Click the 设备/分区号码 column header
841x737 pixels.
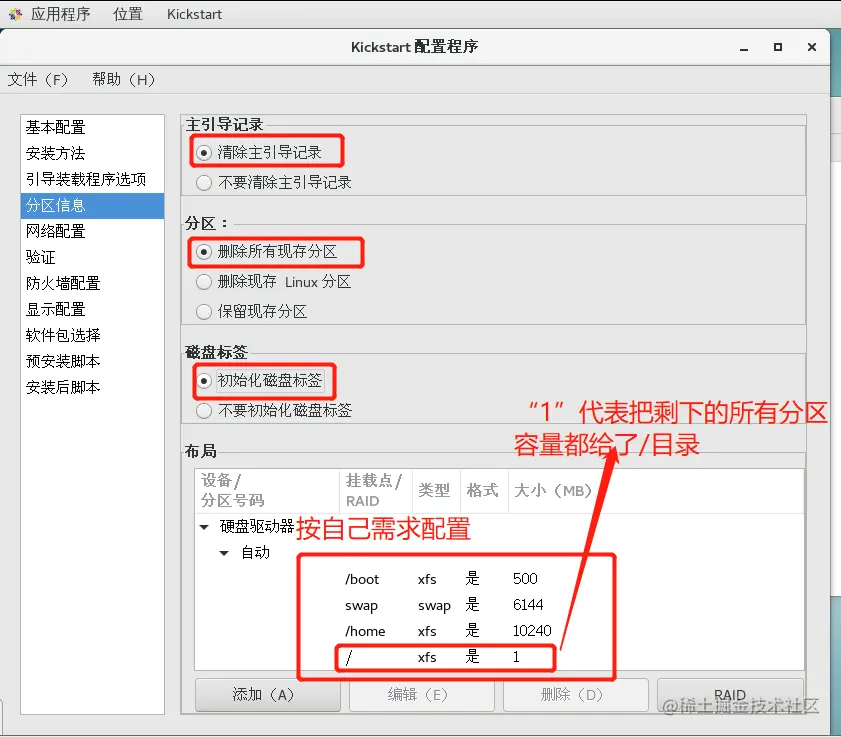267,490
